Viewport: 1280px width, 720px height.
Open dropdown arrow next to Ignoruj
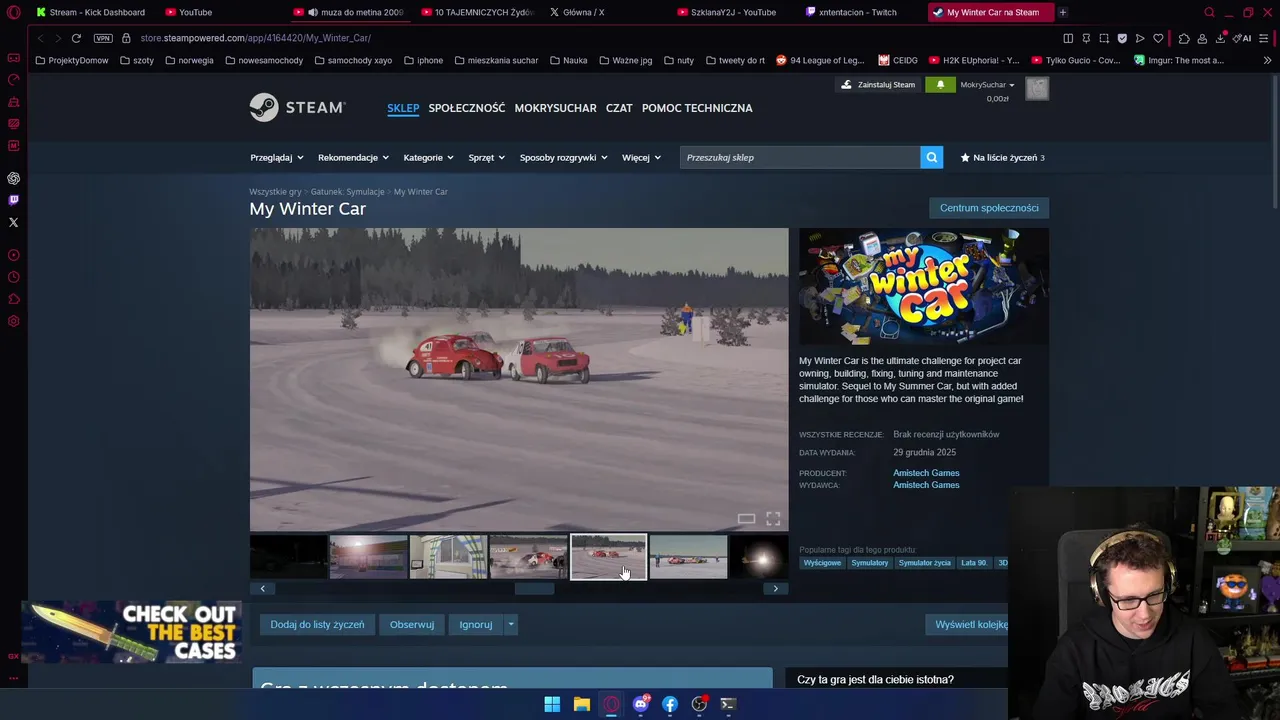tap(510, 624)
